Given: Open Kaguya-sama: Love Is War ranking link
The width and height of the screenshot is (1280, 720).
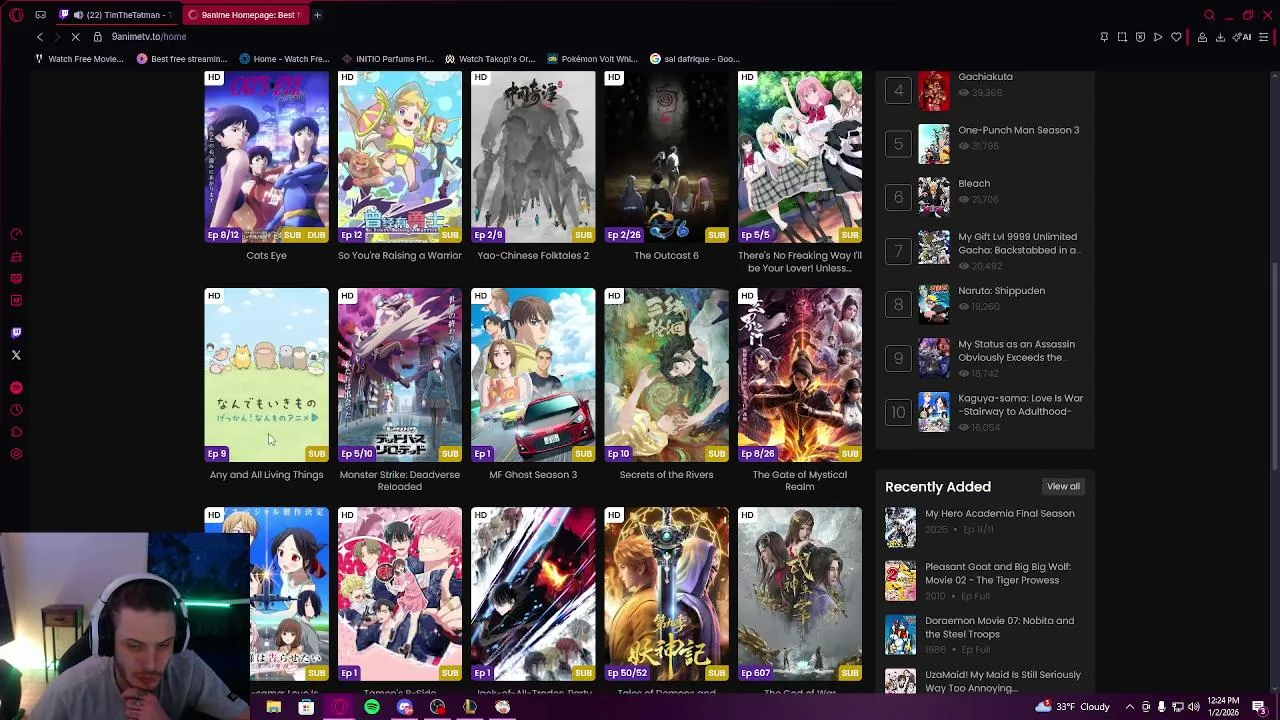Looking at the screenshot, I should point(1020,405).
